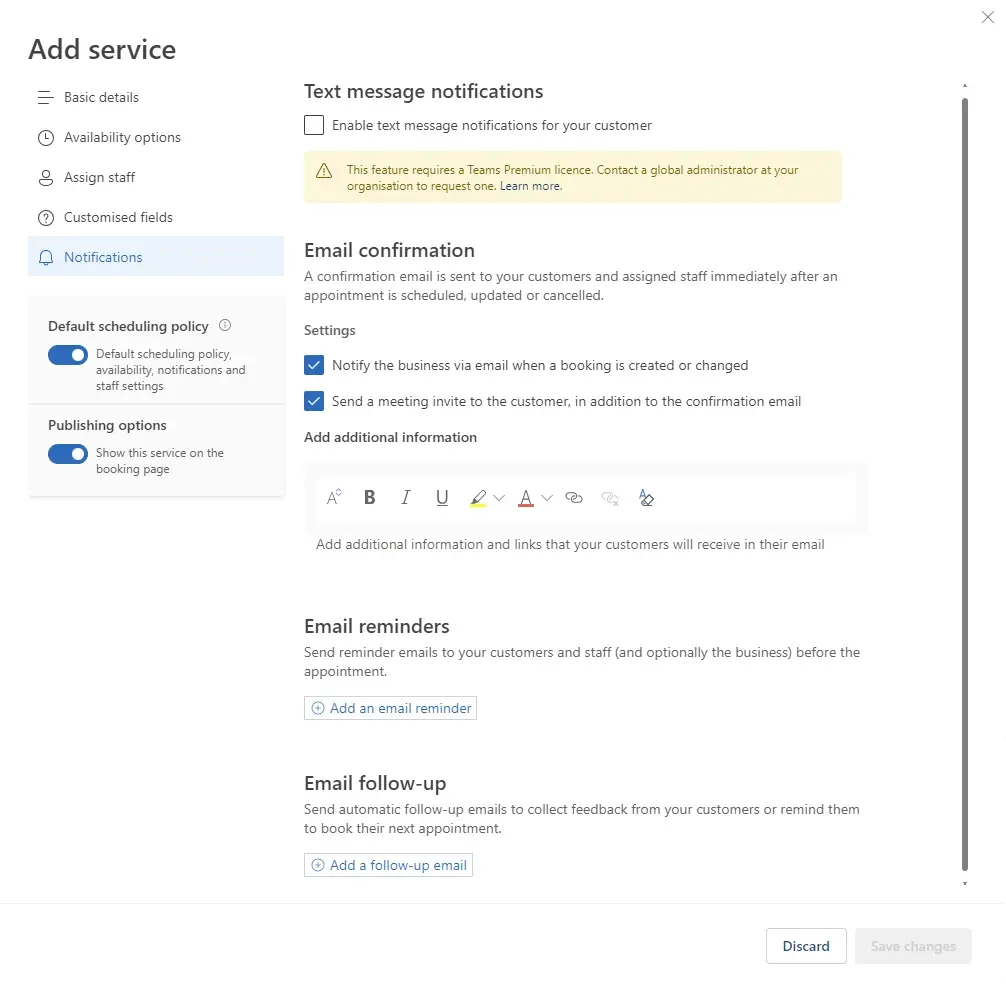Image resolution: width=1006 pixels, height=984 pixels.
Task: Click the clear formatting eraser icon
Action: pos(646,498)
